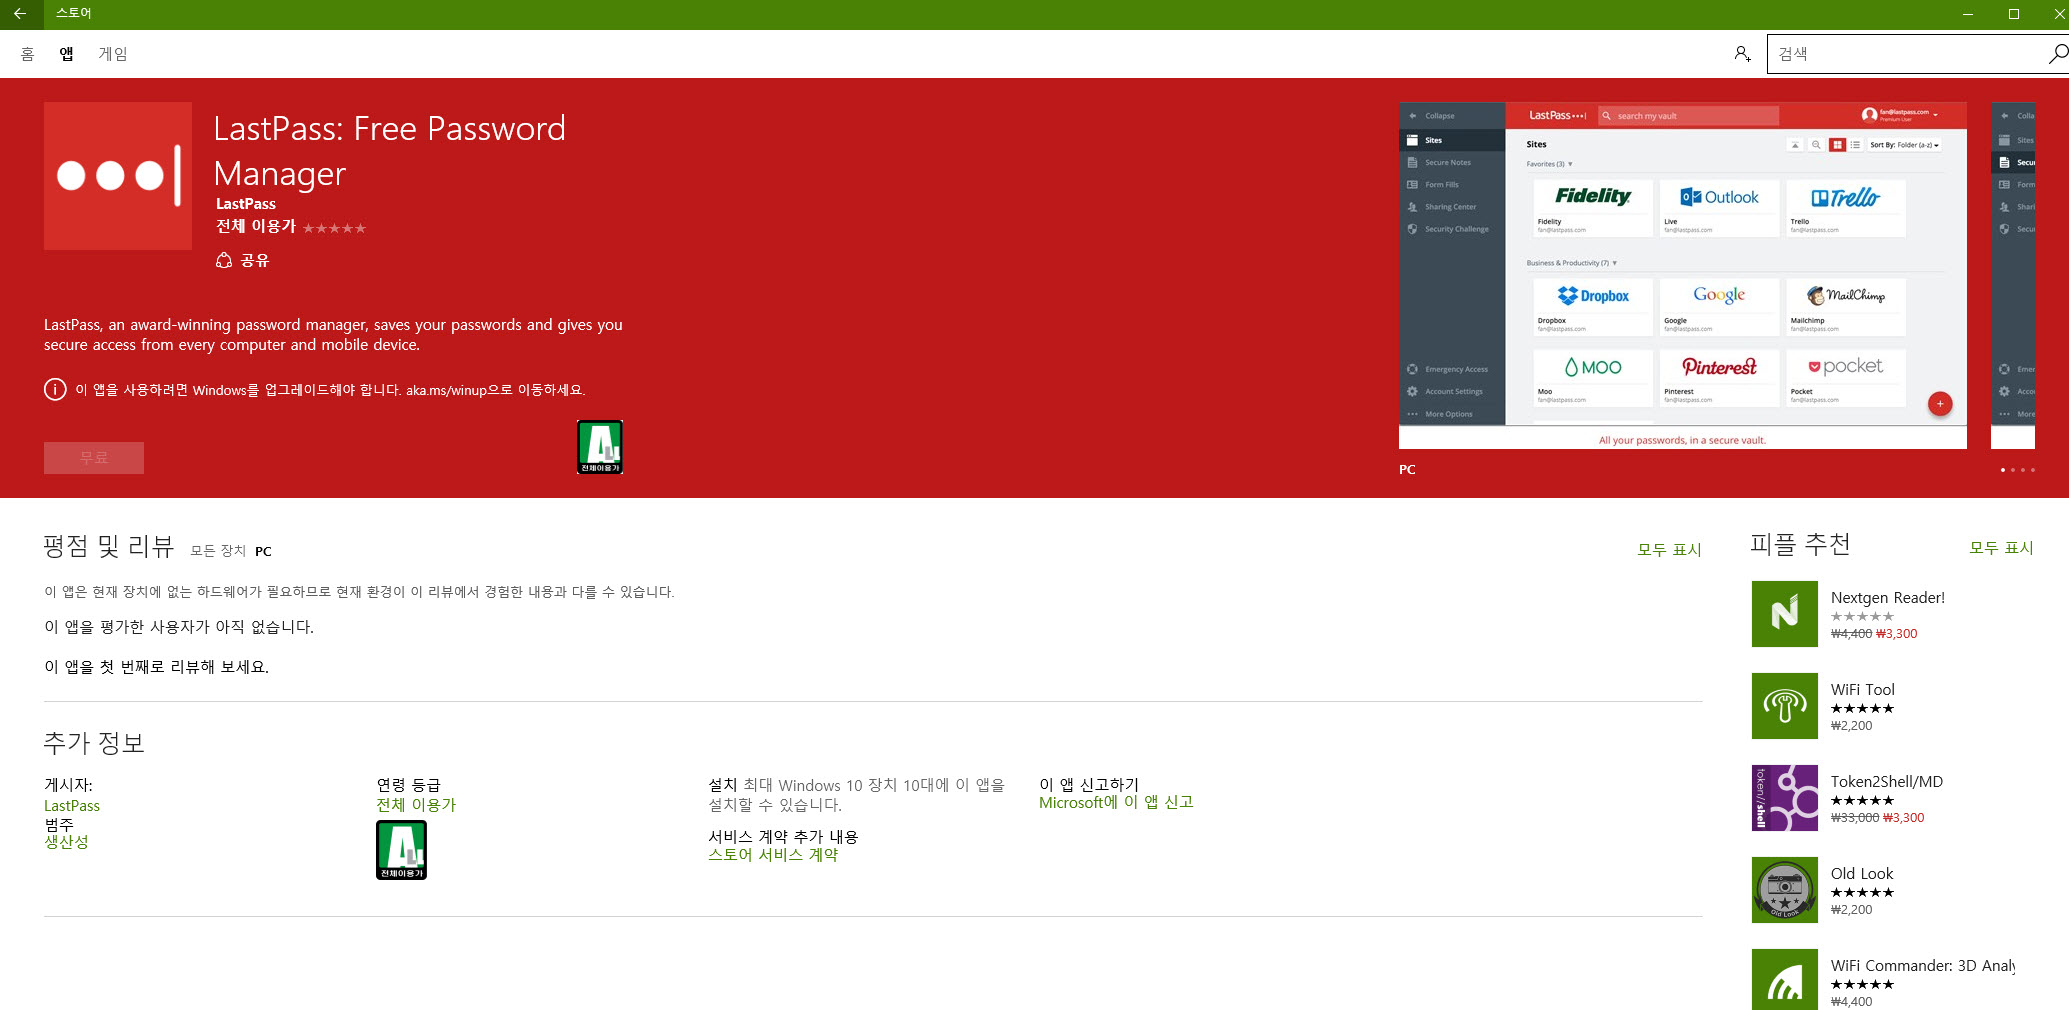Click the ₩2,200 price of WiFi Tool
Viewport: 2069px width, 1010px height.
1852,726
